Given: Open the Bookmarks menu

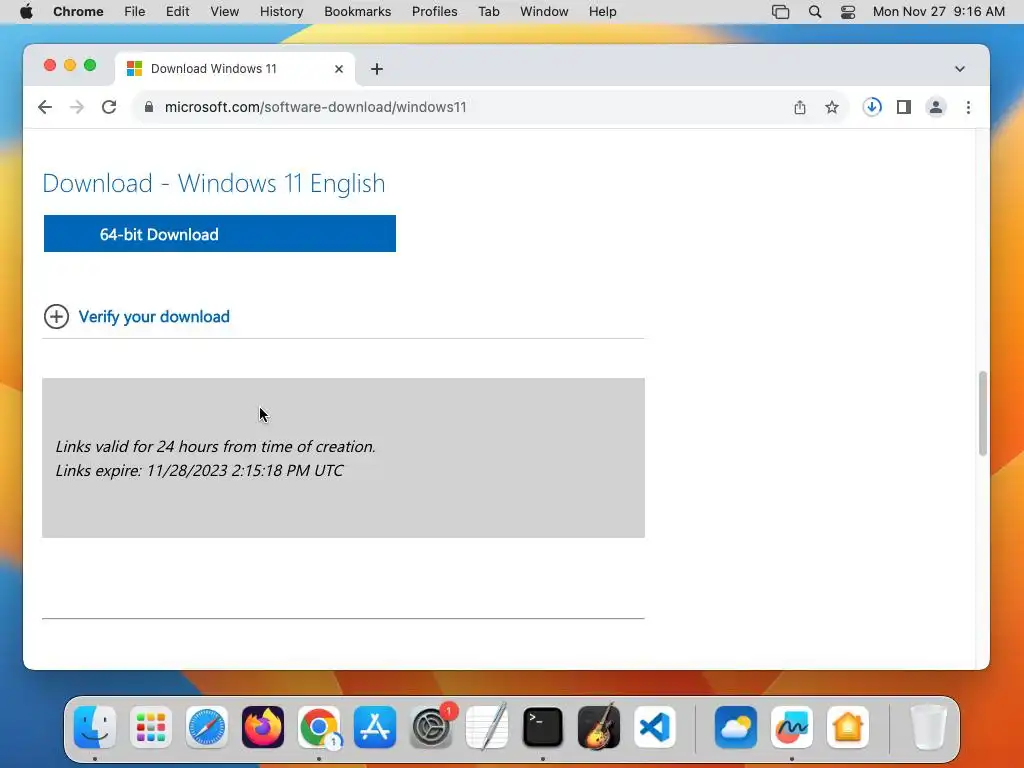Looking at the screenshot, I should tap(357, 11).
